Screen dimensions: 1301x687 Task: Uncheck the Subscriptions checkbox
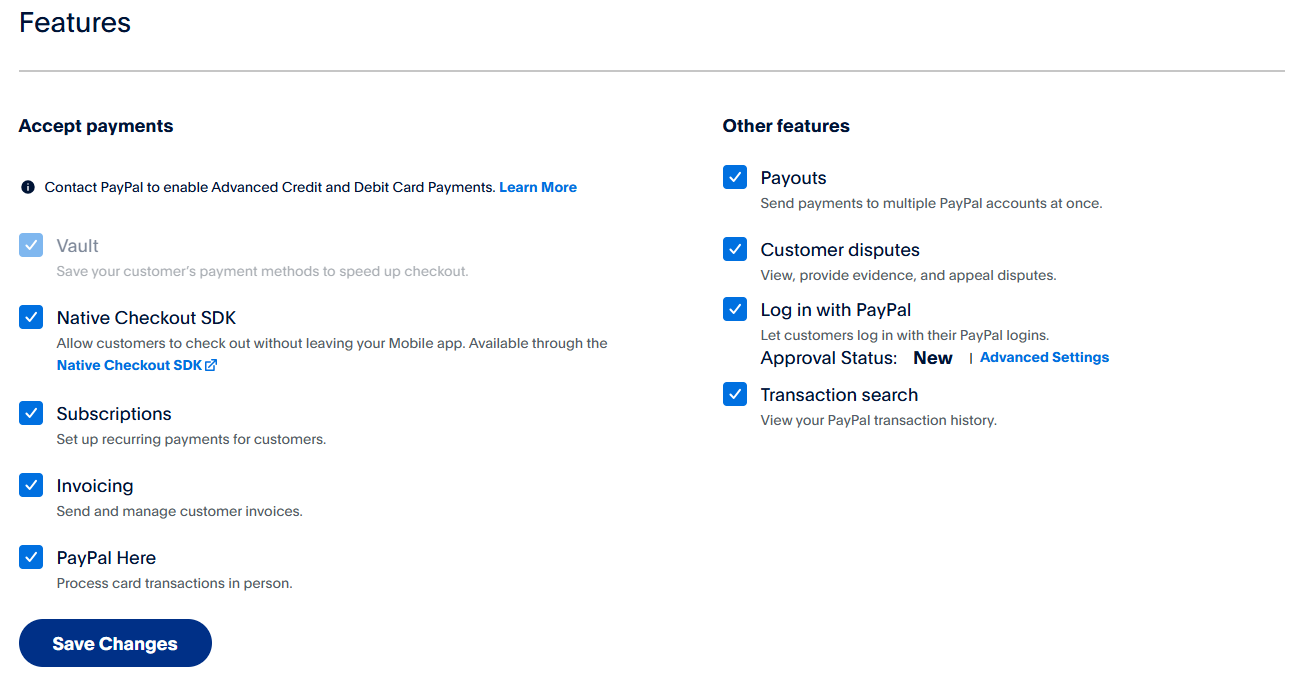click(31, 413)
